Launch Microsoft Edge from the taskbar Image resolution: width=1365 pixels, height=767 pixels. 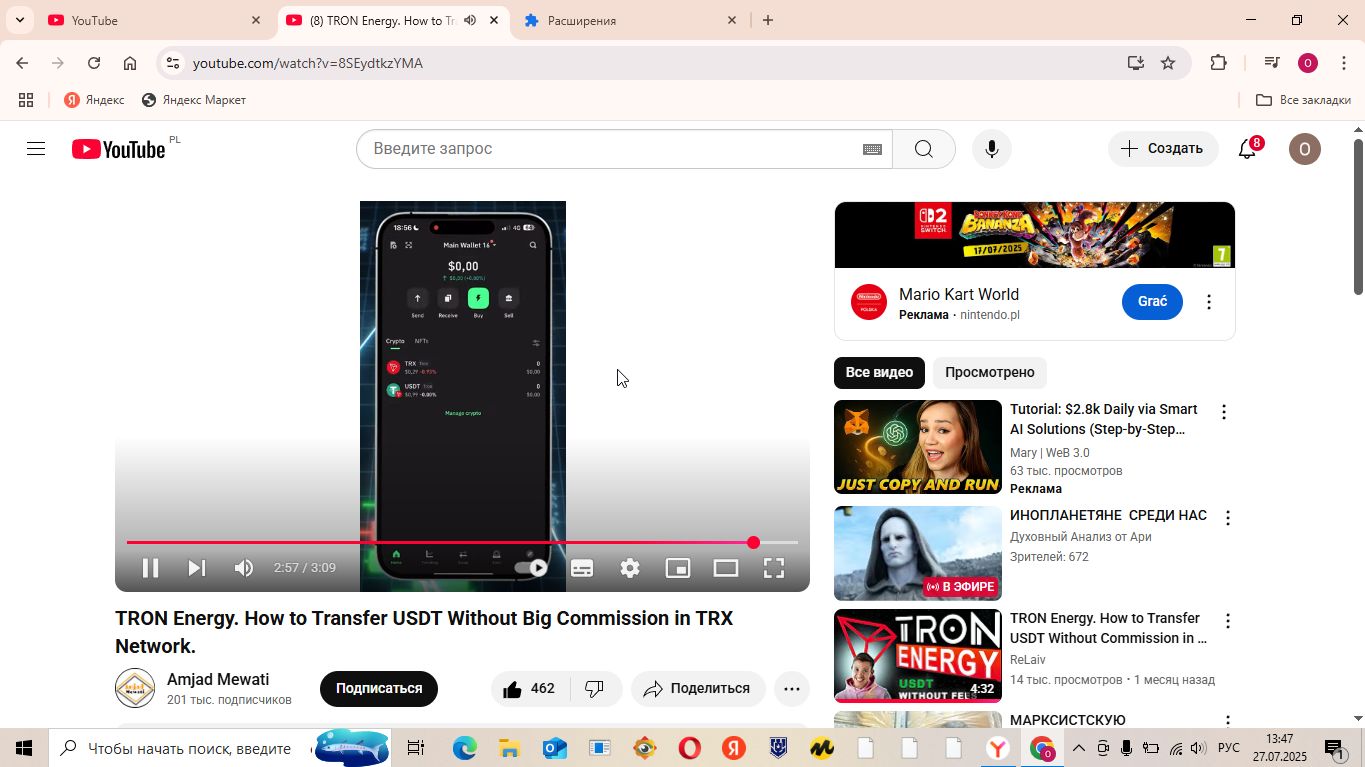(x=465, y=748)
